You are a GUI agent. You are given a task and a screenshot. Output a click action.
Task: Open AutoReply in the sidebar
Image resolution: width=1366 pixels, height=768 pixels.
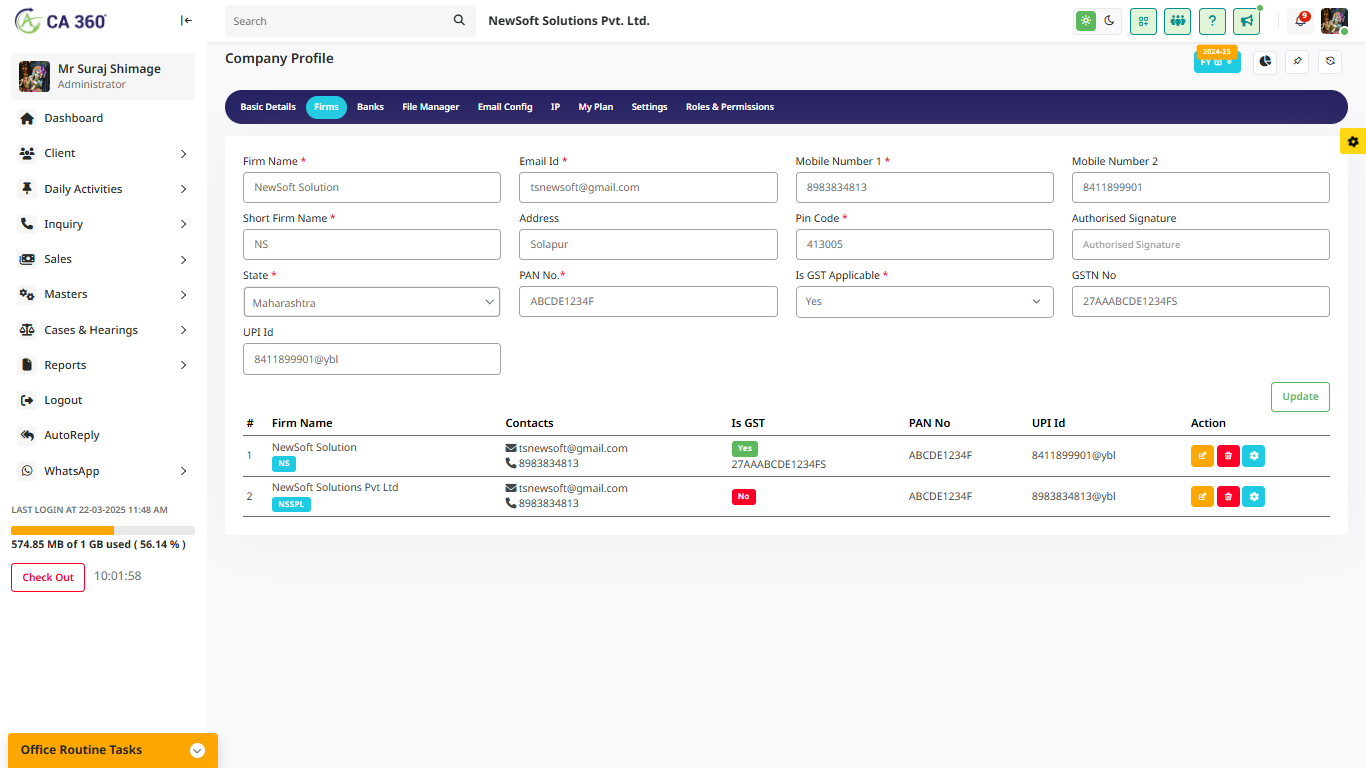coord(103,435)
